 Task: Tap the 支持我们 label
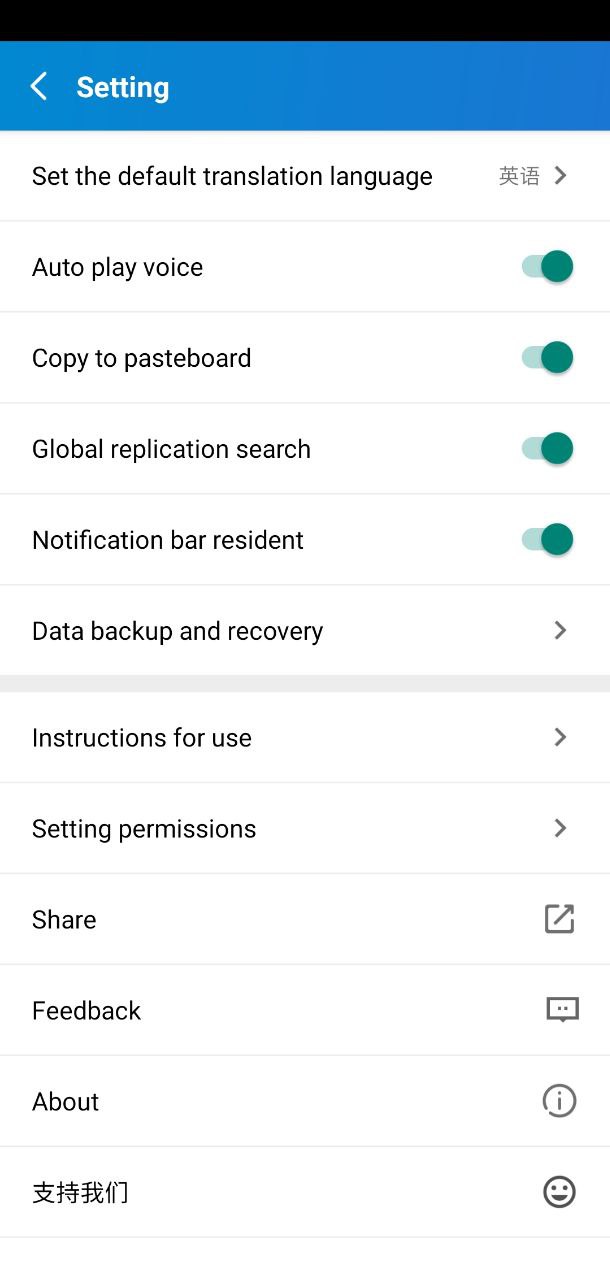pyautogui.click(x=80, y=1192)
